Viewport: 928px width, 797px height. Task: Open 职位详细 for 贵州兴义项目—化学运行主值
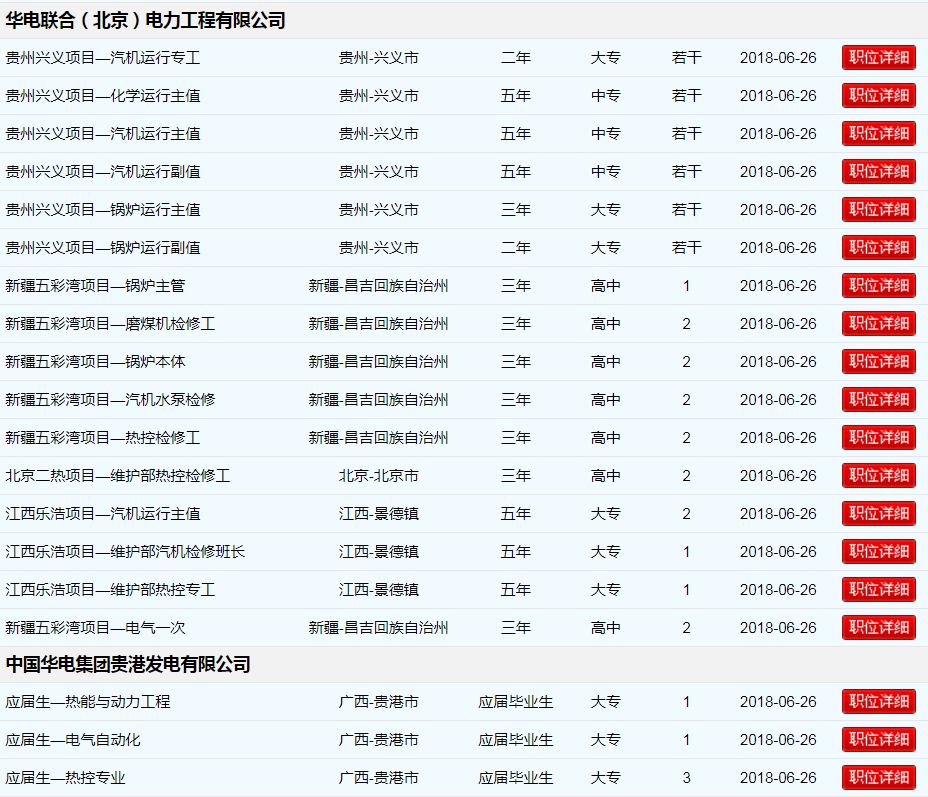(879, 95)
